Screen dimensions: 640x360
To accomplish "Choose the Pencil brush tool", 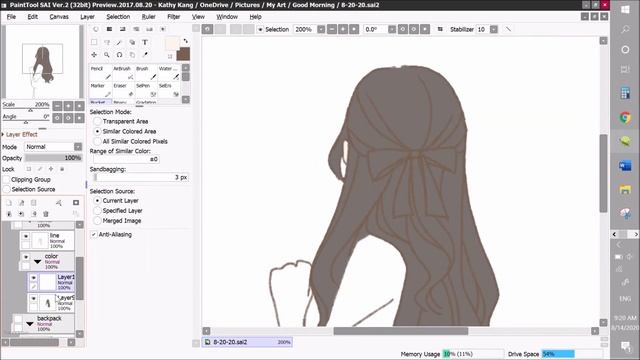I will (x=100, y=73).
